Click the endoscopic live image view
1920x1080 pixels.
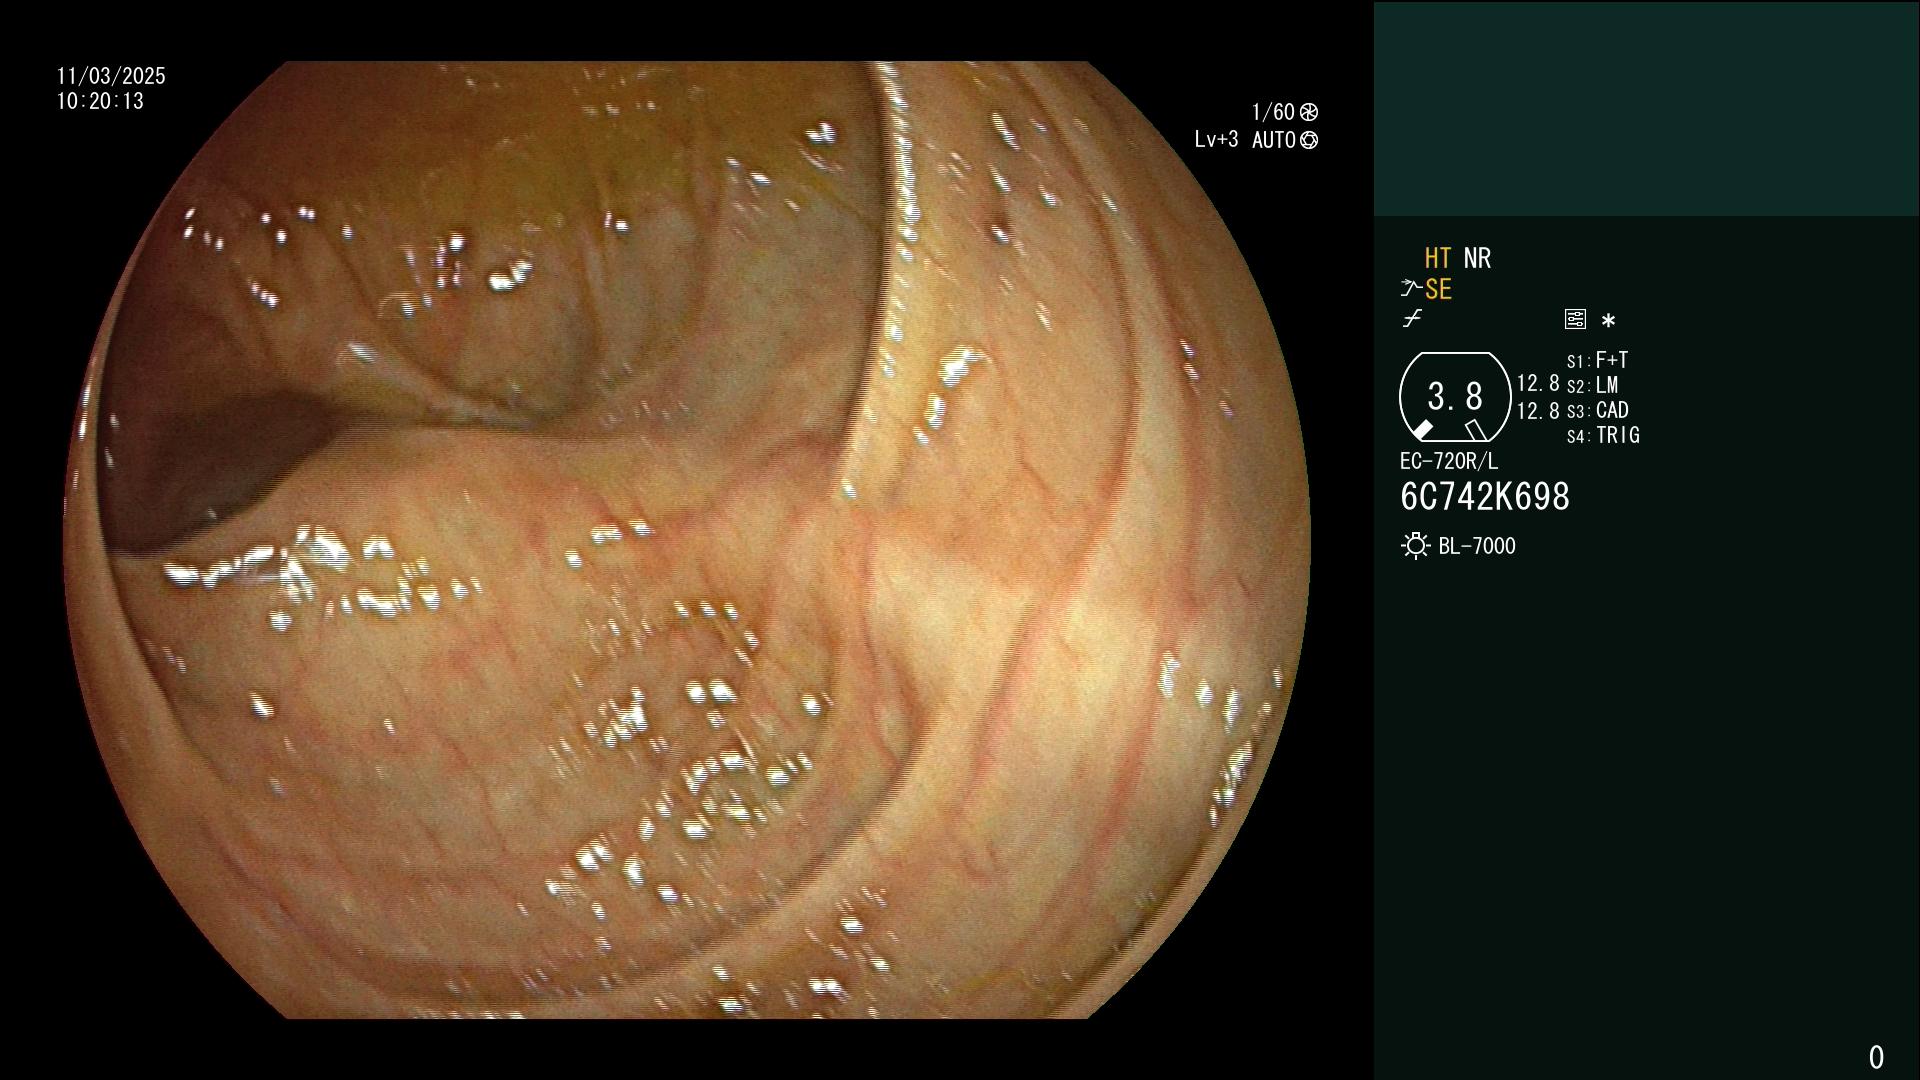click(687, 540)
